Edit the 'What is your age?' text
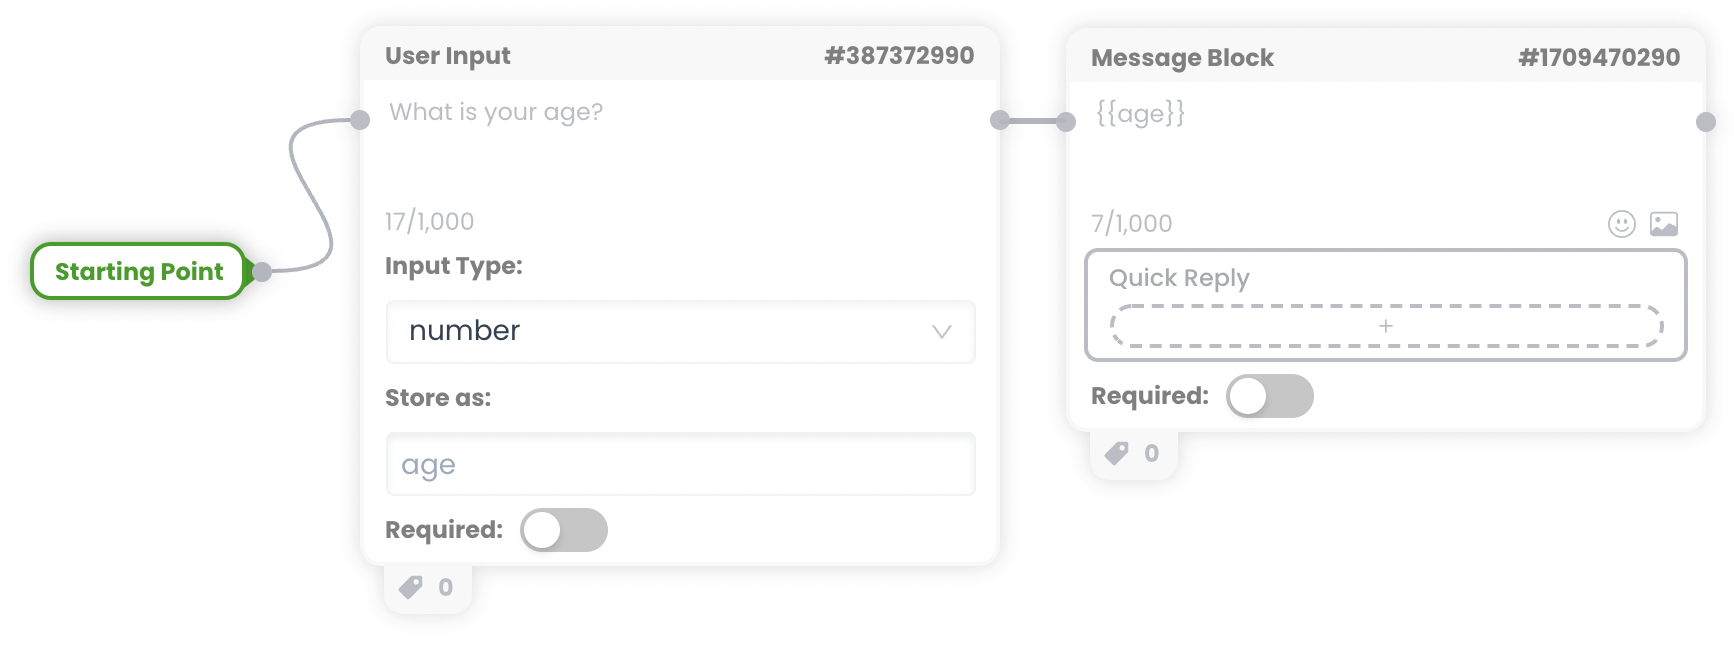This screenshot has height=655, width=1734. (x=496, y=112)
